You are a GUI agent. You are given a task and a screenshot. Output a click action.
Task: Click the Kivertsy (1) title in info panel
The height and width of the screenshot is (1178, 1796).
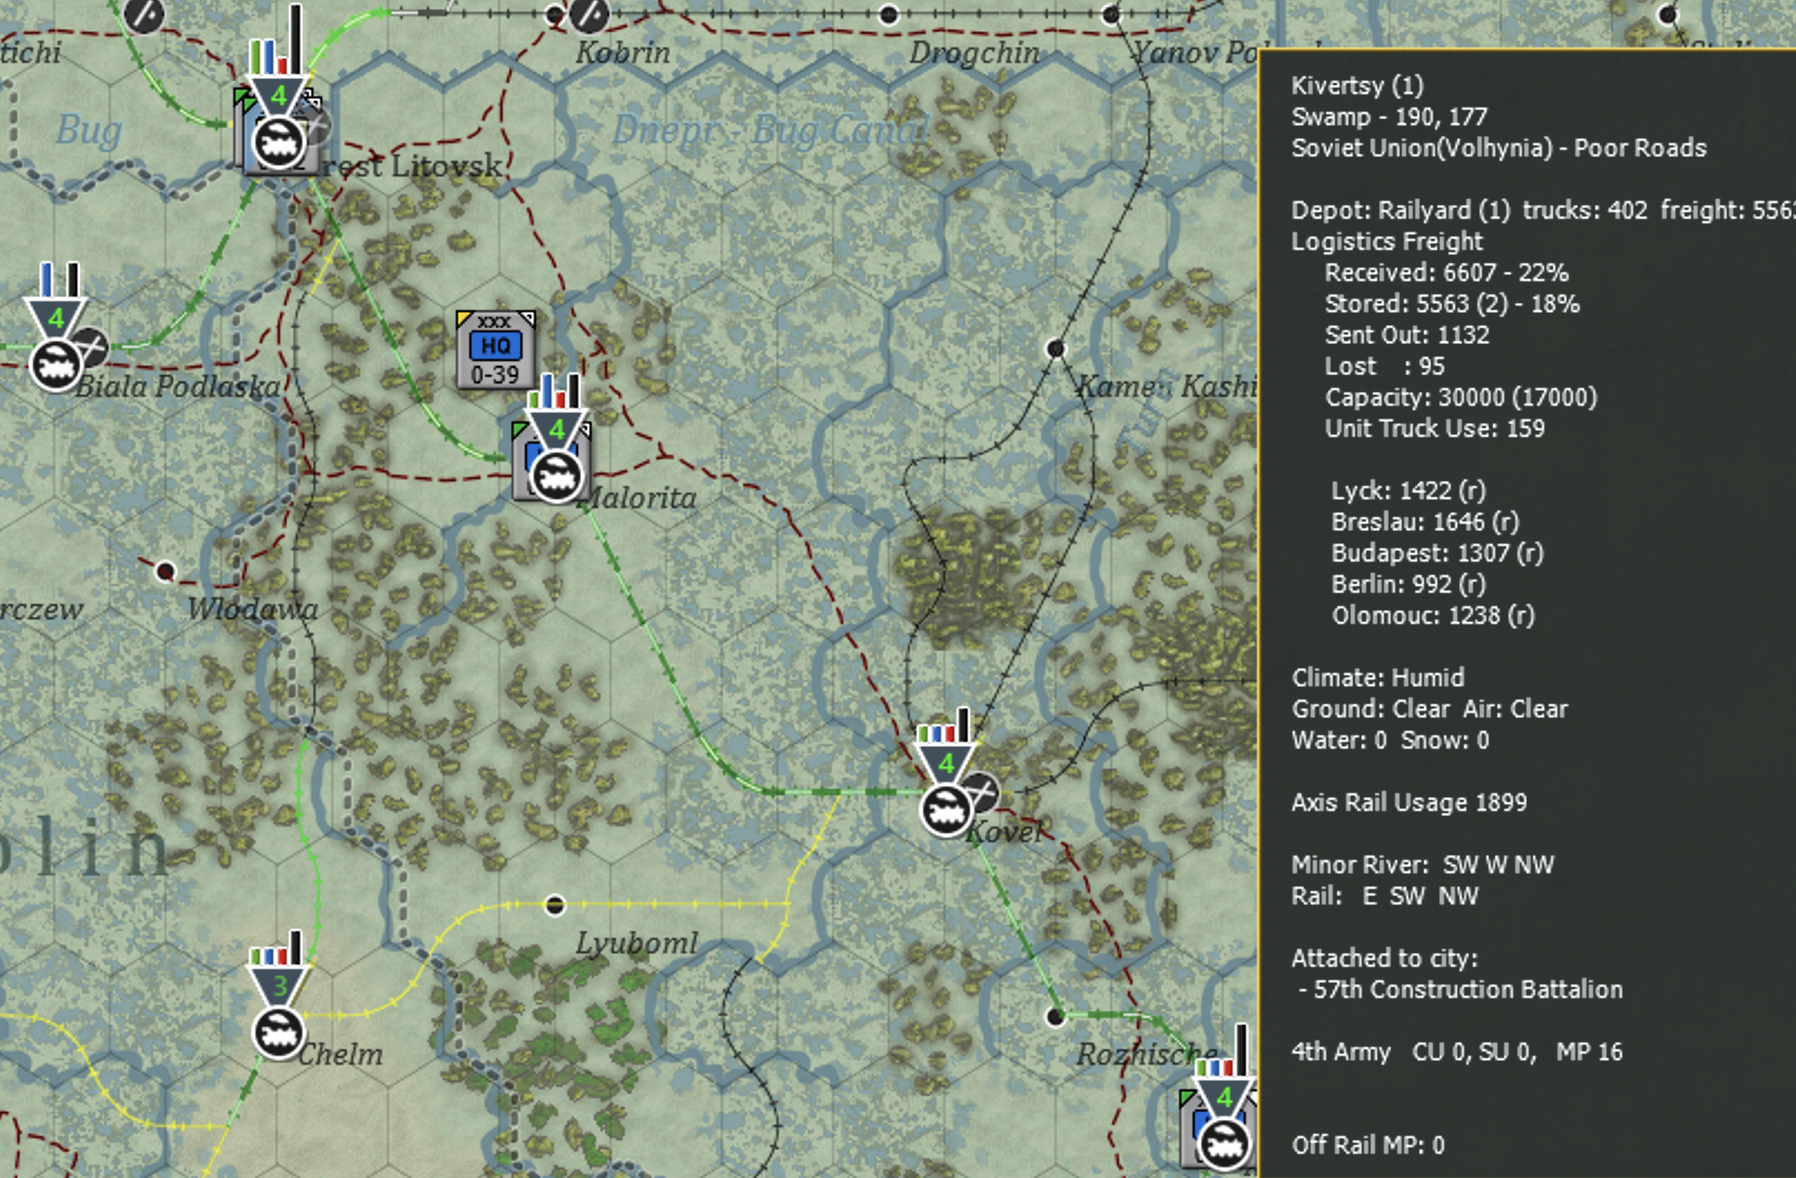[1357, 85]
